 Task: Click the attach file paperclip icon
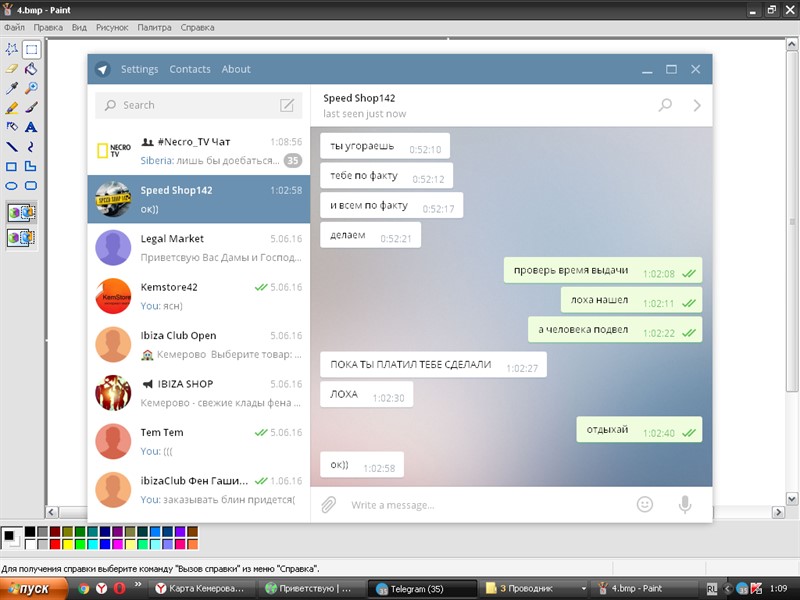click(x=329, y=505)
